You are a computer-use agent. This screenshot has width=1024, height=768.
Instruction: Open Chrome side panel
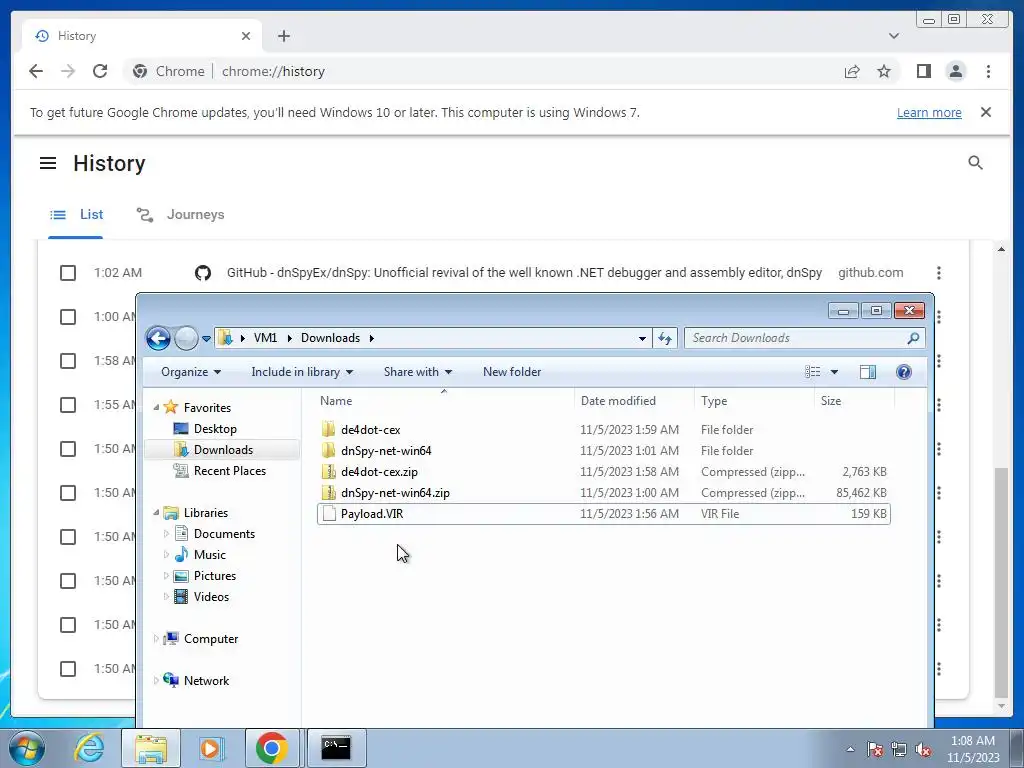[x=923, y=71]
